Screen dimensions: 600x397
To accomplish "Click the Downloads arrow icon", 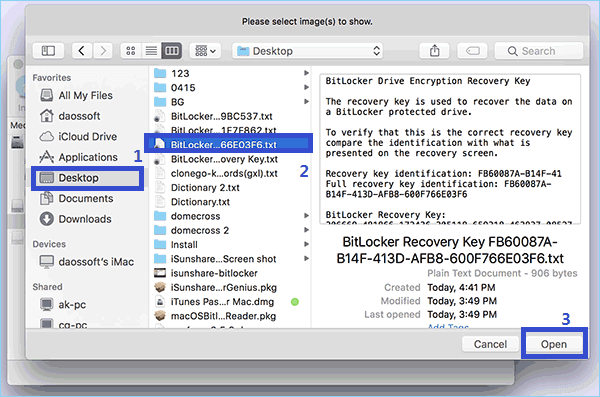I will pyautogui.click(x=47, y=219).
